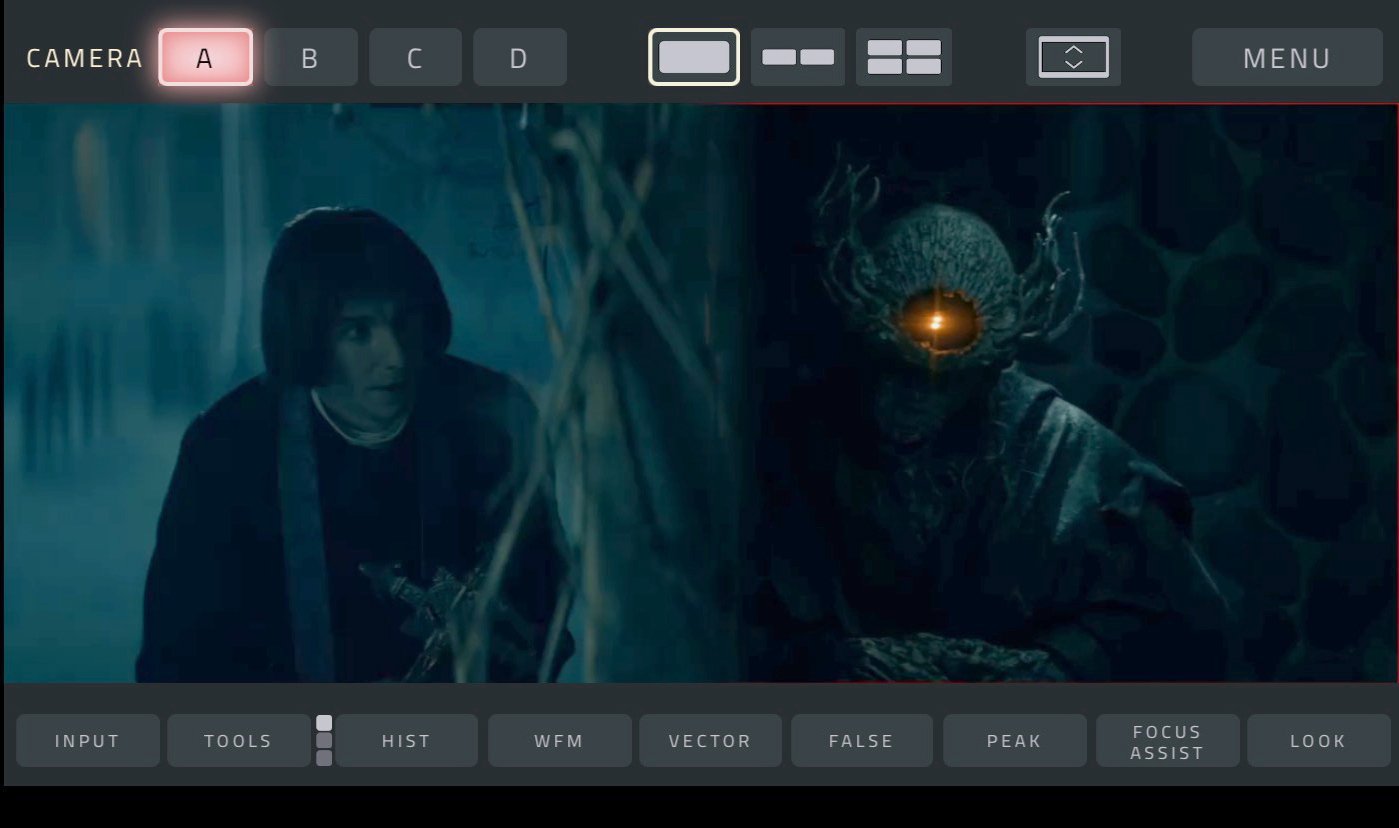Toggle the WFM waveform monitor
1399x828 pixels.
click(559, 740)
